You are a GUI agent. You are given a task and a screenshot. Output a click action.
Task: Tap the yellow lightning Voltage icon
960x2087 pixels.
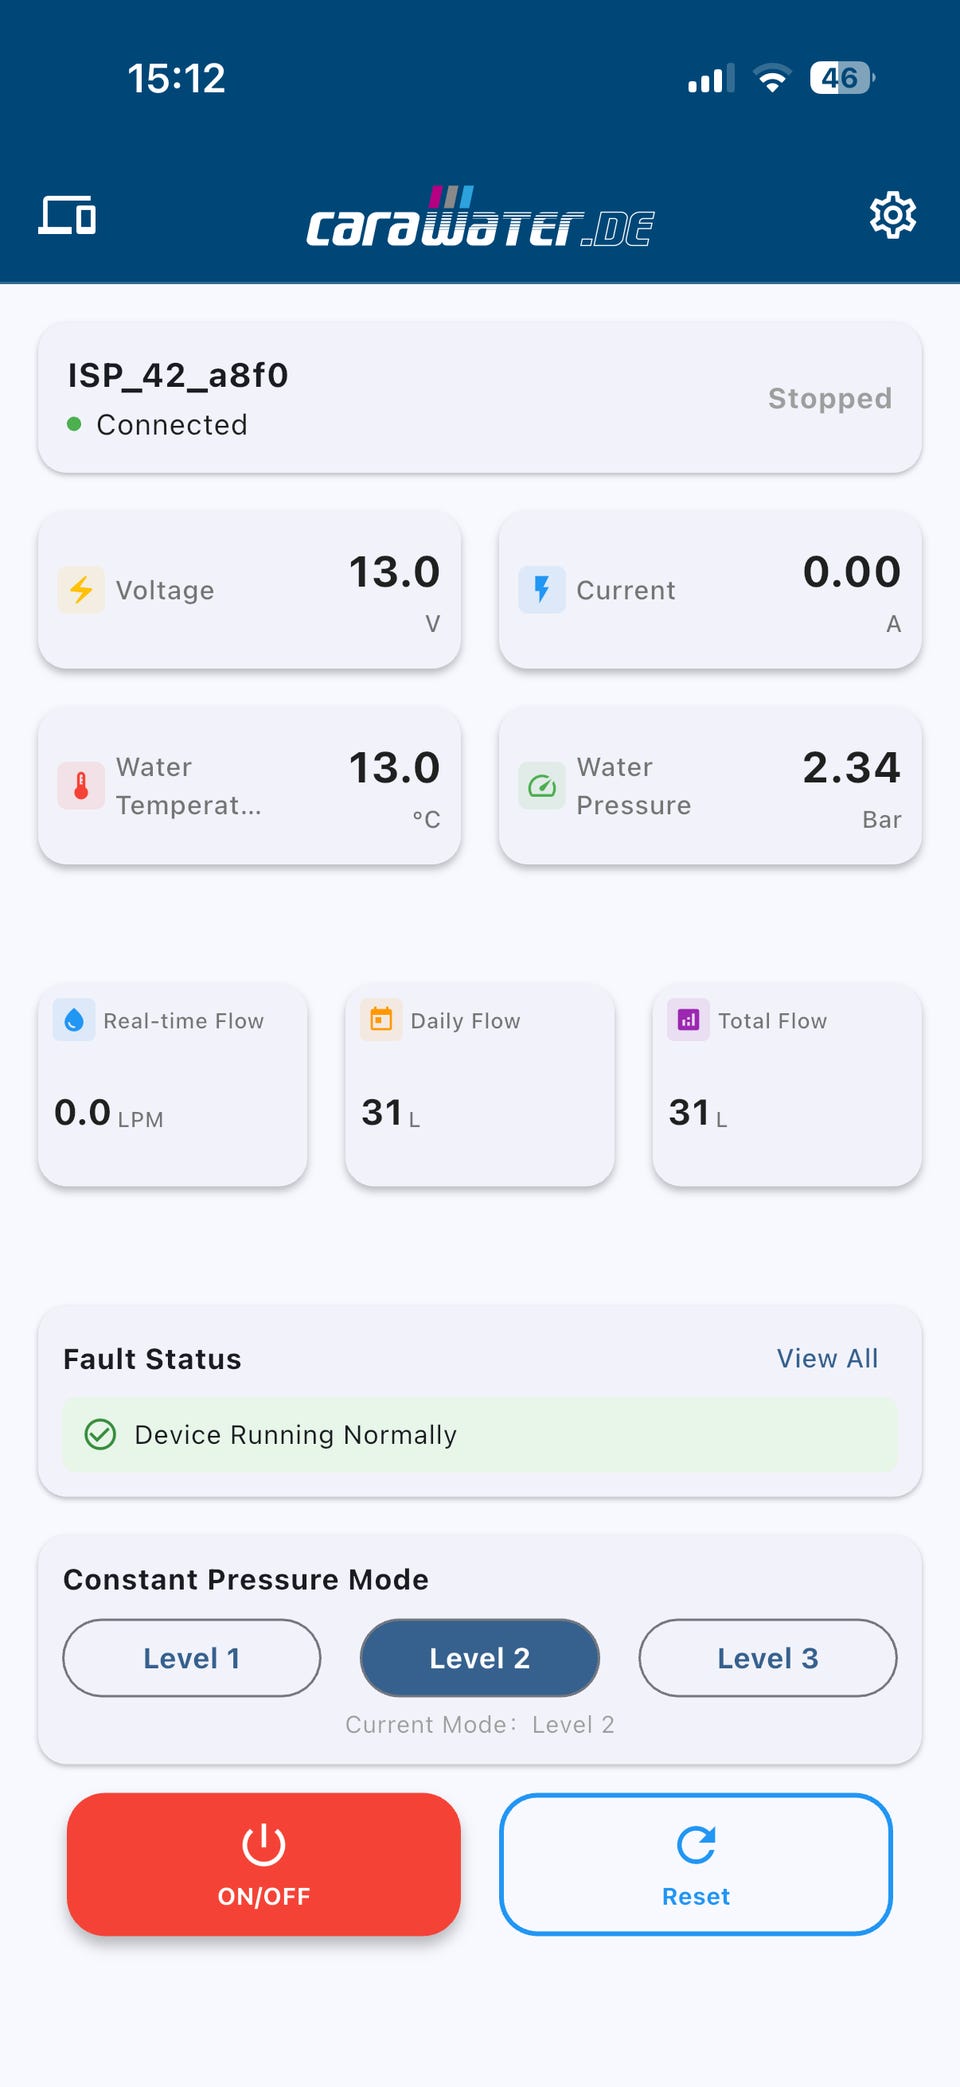pyautogui.click(x=81, y=590)
